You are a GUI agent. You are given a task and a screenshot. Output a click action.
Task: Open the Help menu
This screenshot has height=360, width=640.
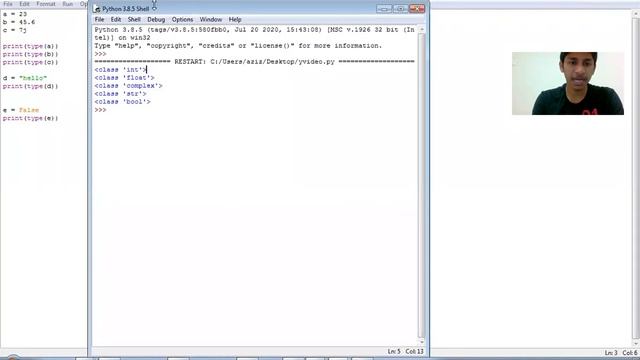coord(235,20)
